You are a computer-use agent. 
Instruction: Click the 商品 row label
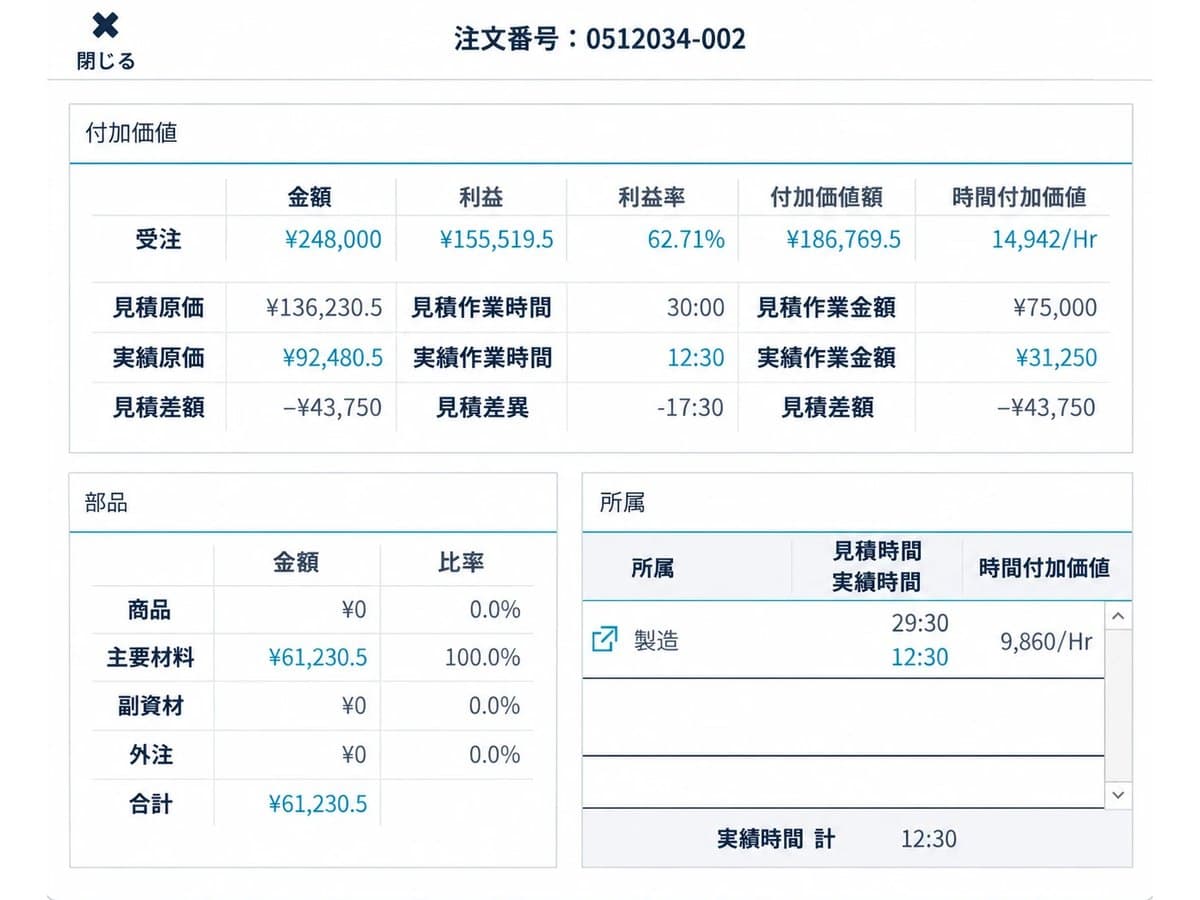150,609
